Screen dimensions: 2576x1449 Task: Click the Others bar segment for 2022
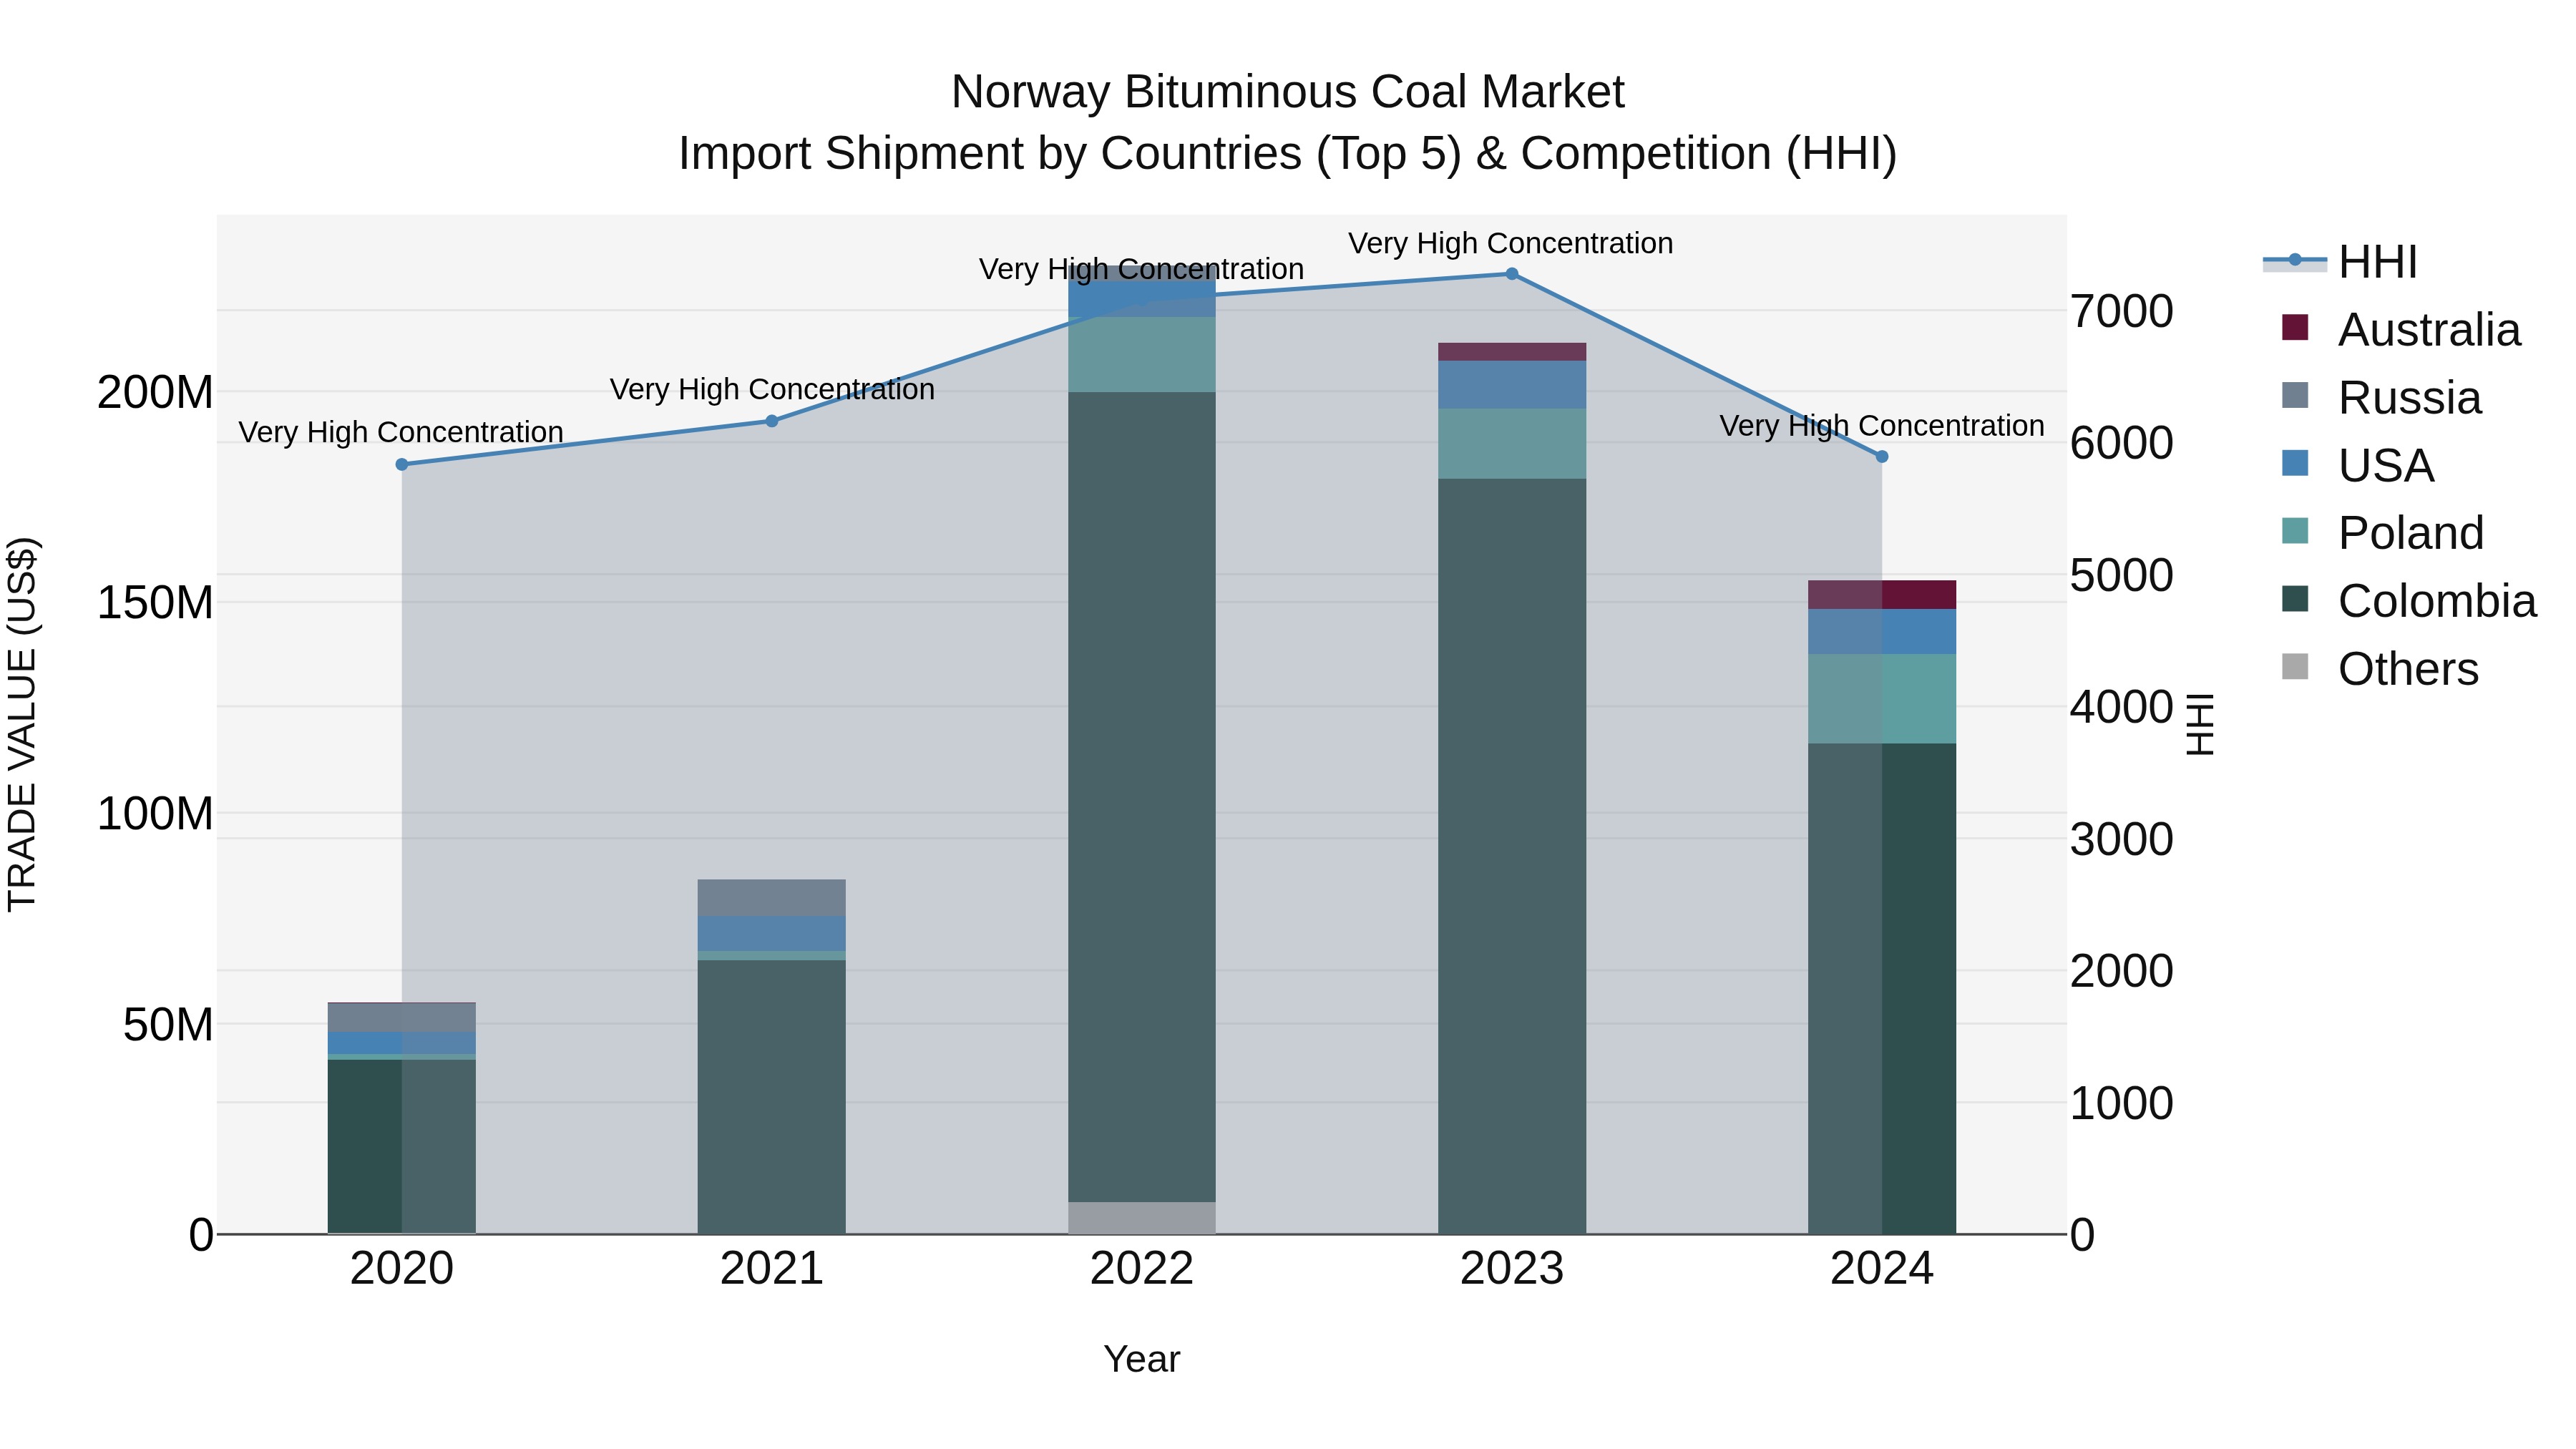(1142, 1218)
